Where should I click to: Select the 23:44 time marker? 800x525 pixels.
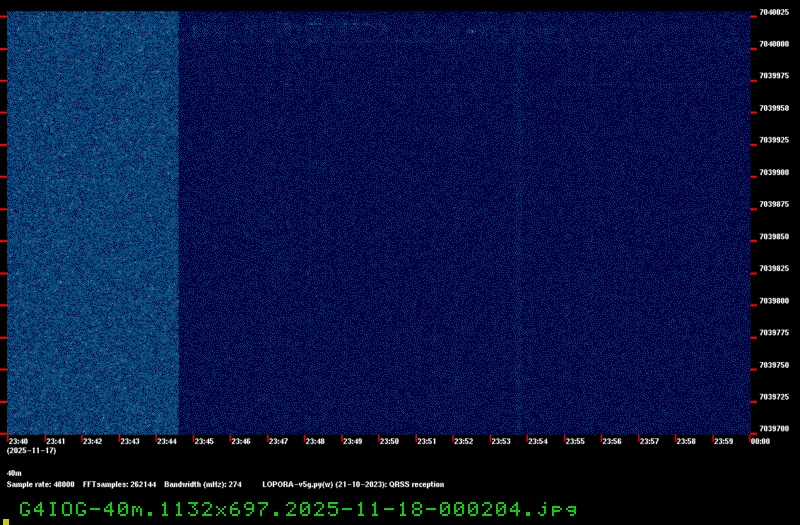pyautogui.click(x=167, y=441)
